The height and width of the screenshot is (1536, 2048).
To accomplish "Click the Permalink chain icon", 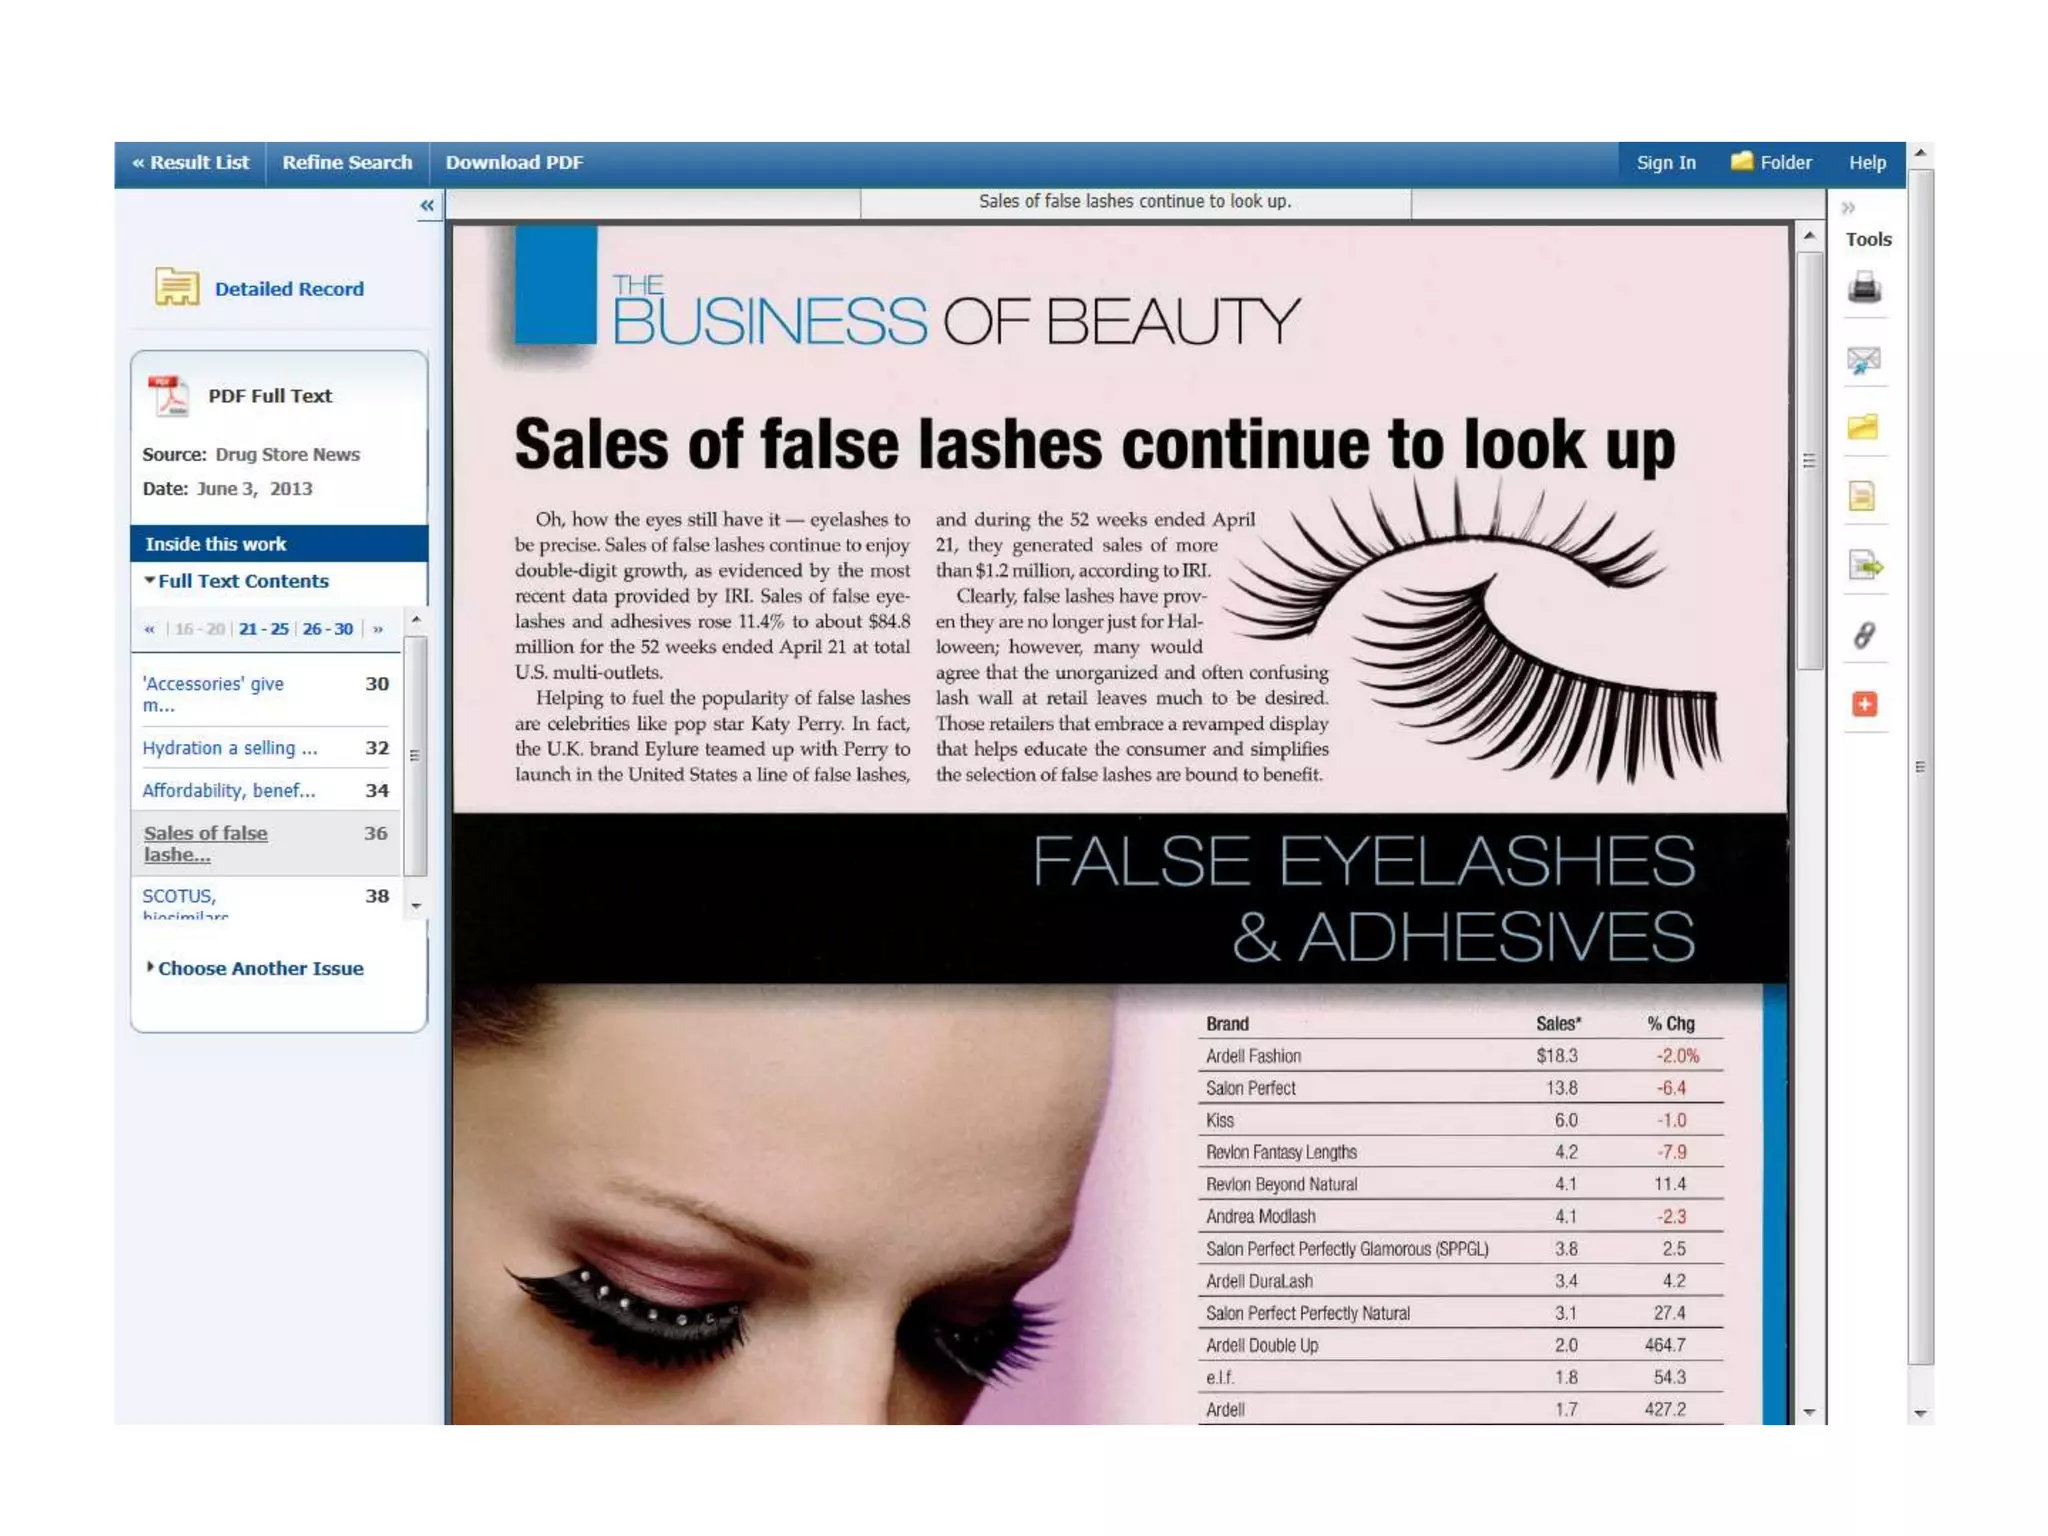I will coord(1864,635).
